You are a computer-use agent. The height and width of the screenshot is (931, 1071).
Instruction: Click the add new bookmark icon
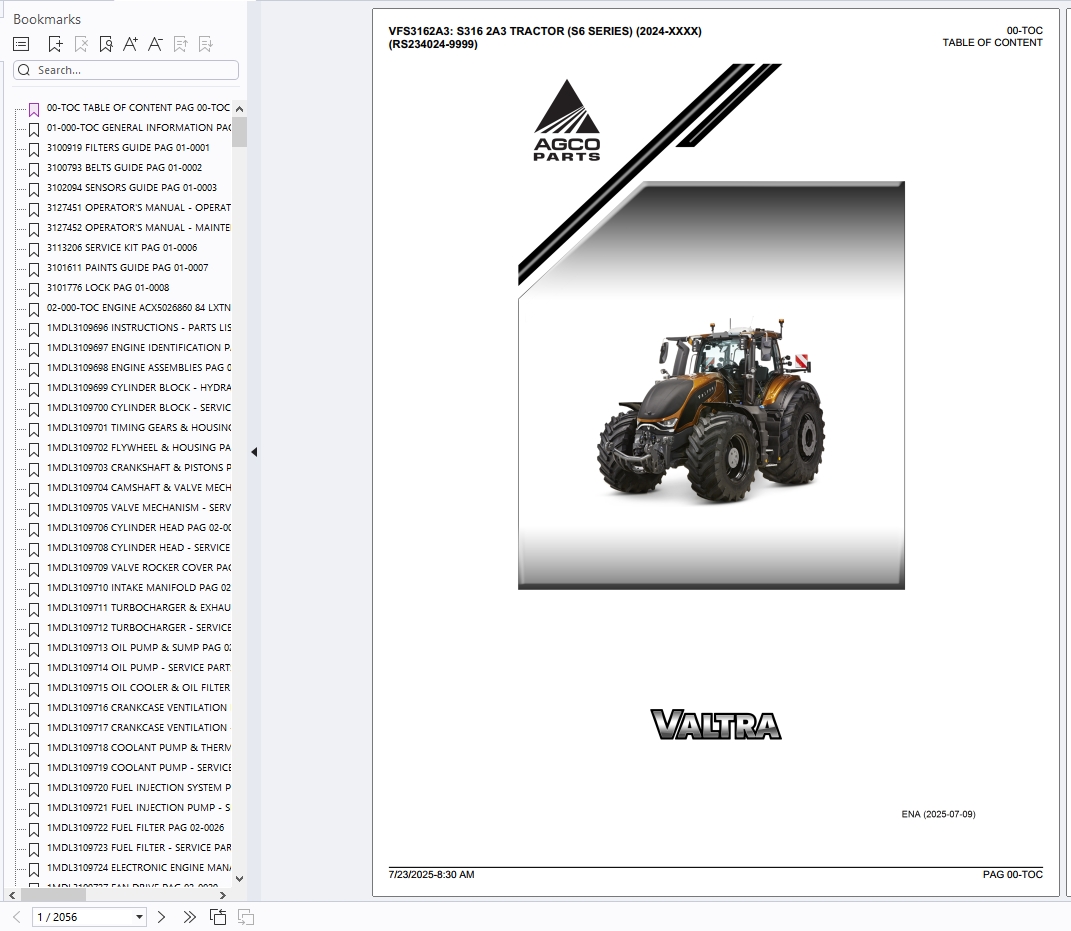tap(55, 44)
